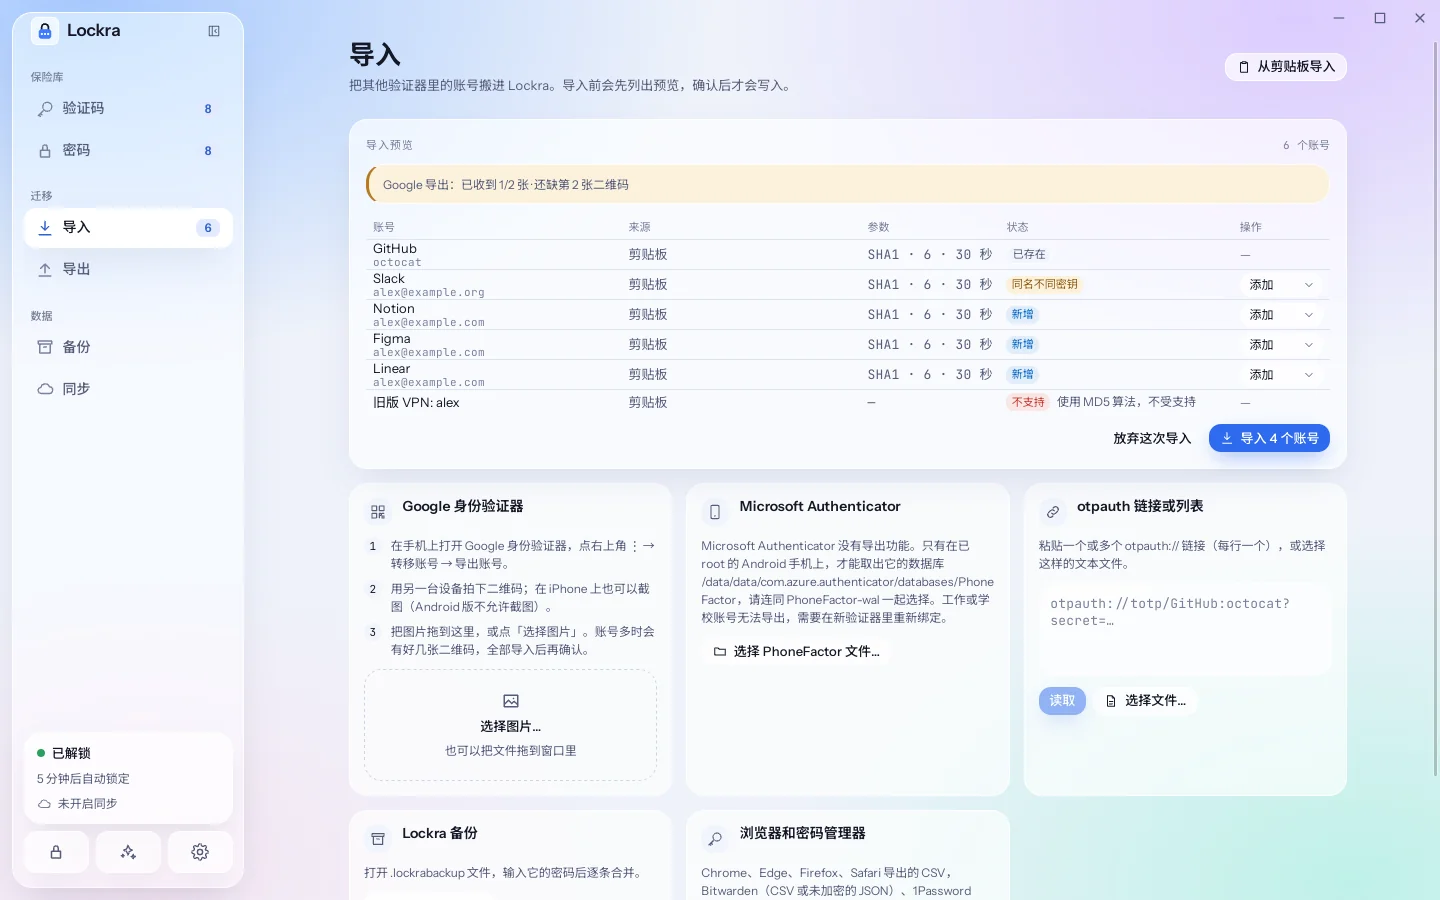Click the image icon above 选择图片…
Viewport: 1440px width, 900px height.
511,701
